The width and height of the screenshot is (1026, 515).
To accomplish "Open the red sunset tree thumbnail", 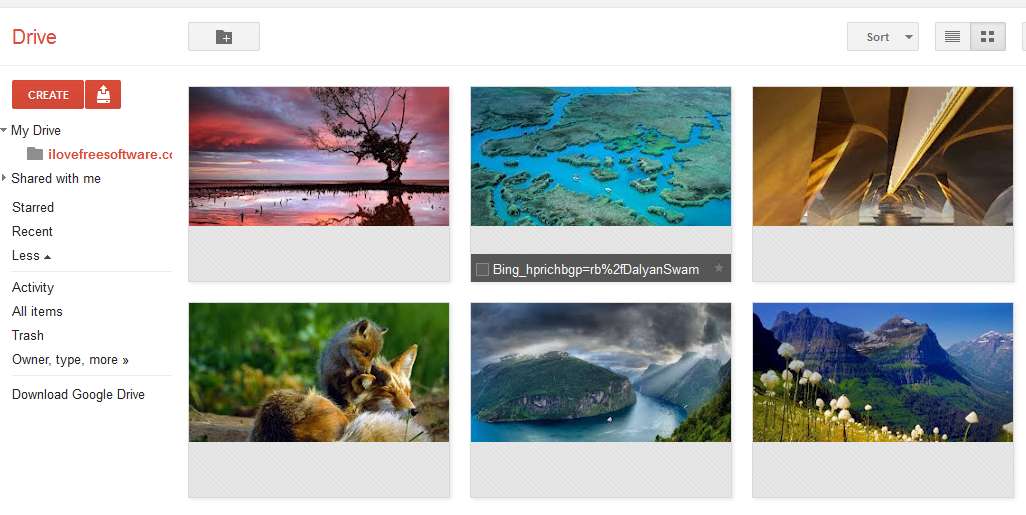I will (319, 156).
